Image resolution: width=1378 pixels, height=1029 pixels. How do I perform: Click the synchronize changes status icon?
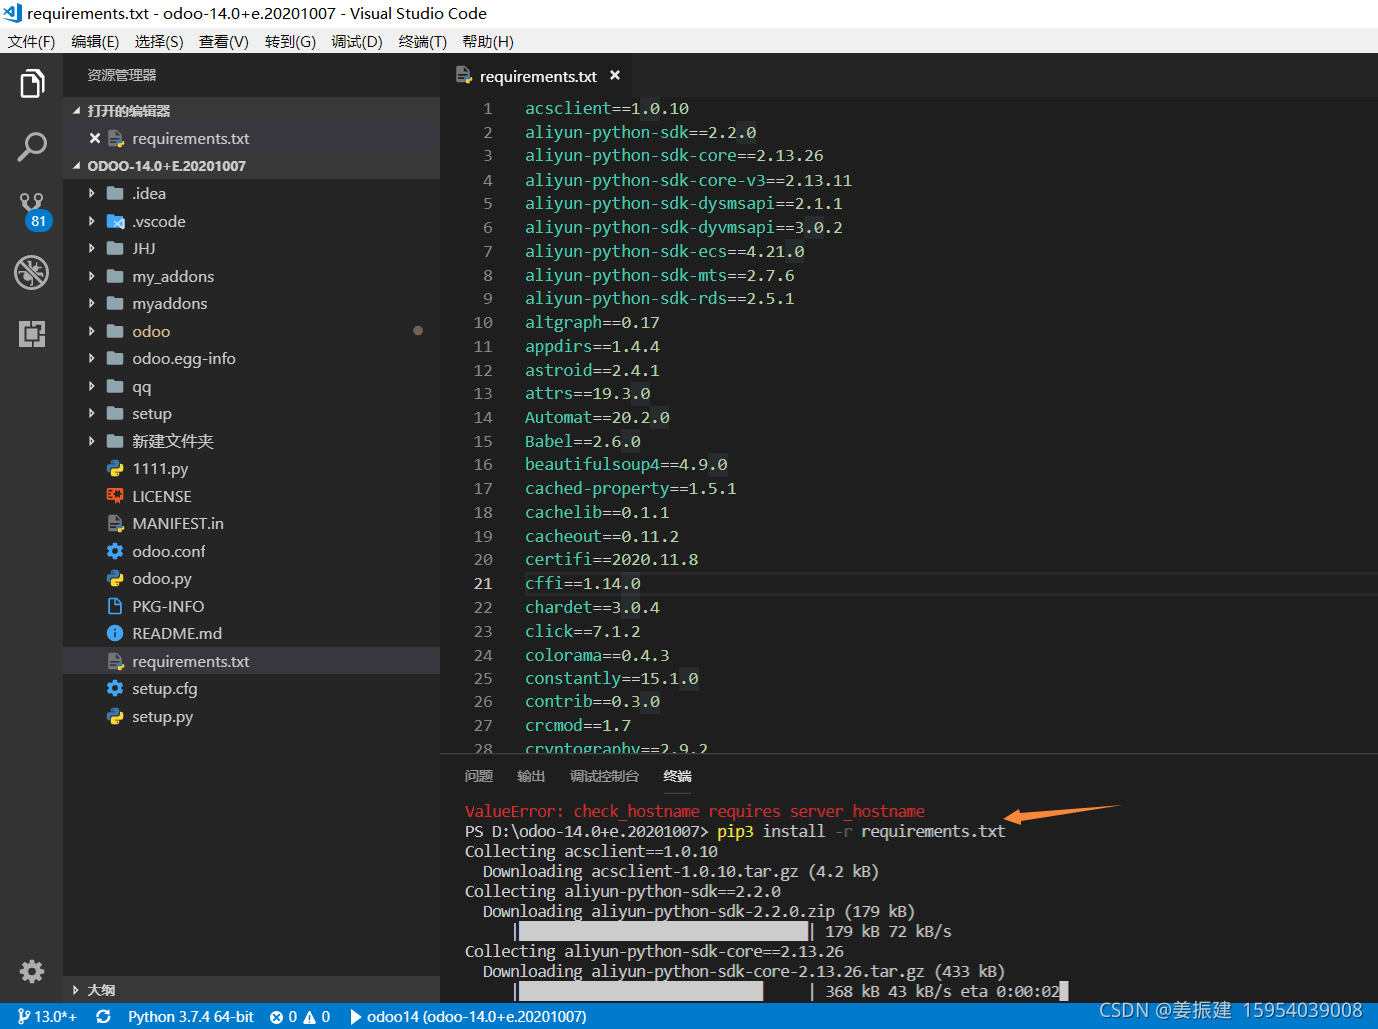pyautogui.click(x=103, y=1016)
